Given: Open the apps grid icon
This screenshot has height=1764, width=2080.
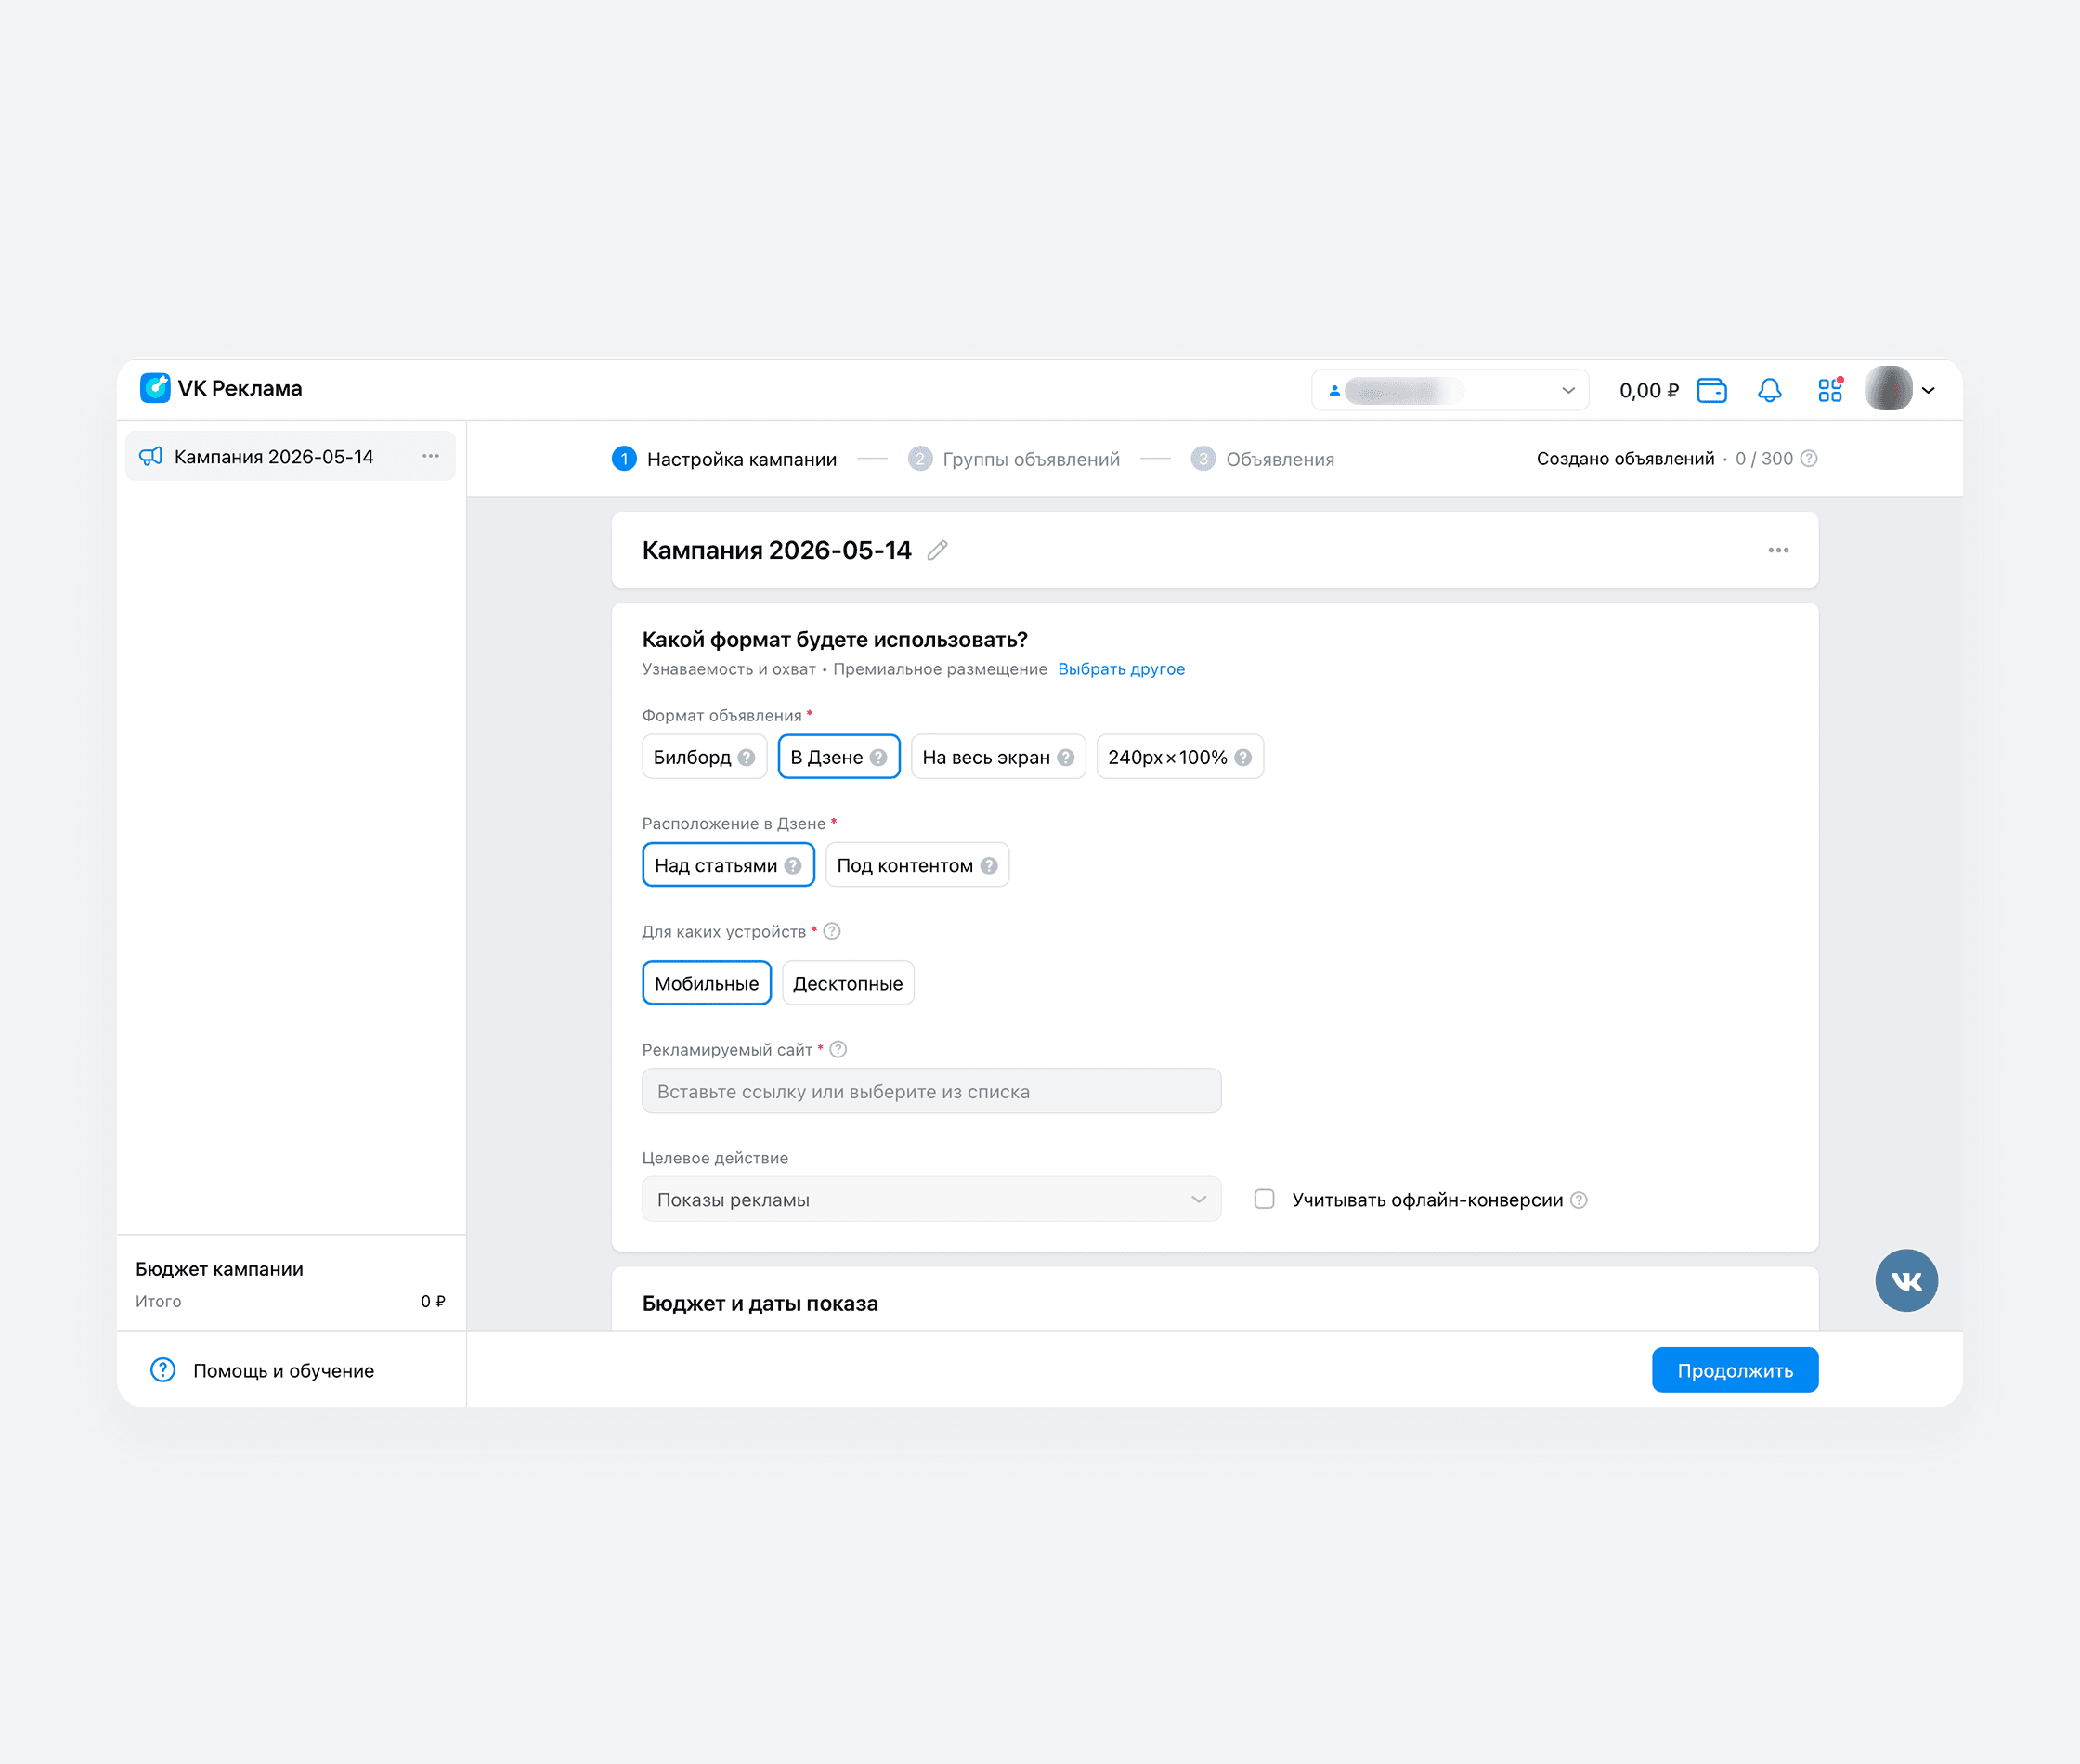Looking at the screenshot, I should click(x=1830, y=390).
